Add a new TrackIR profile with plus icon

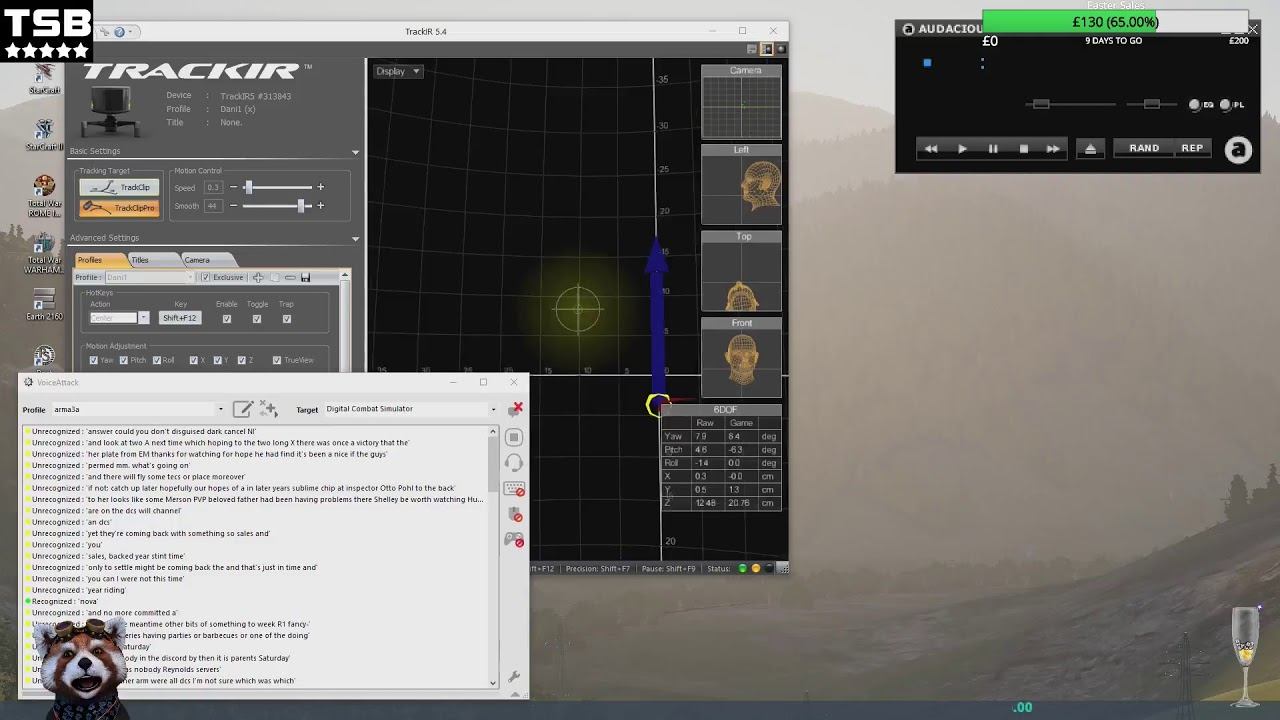point(258,277)
